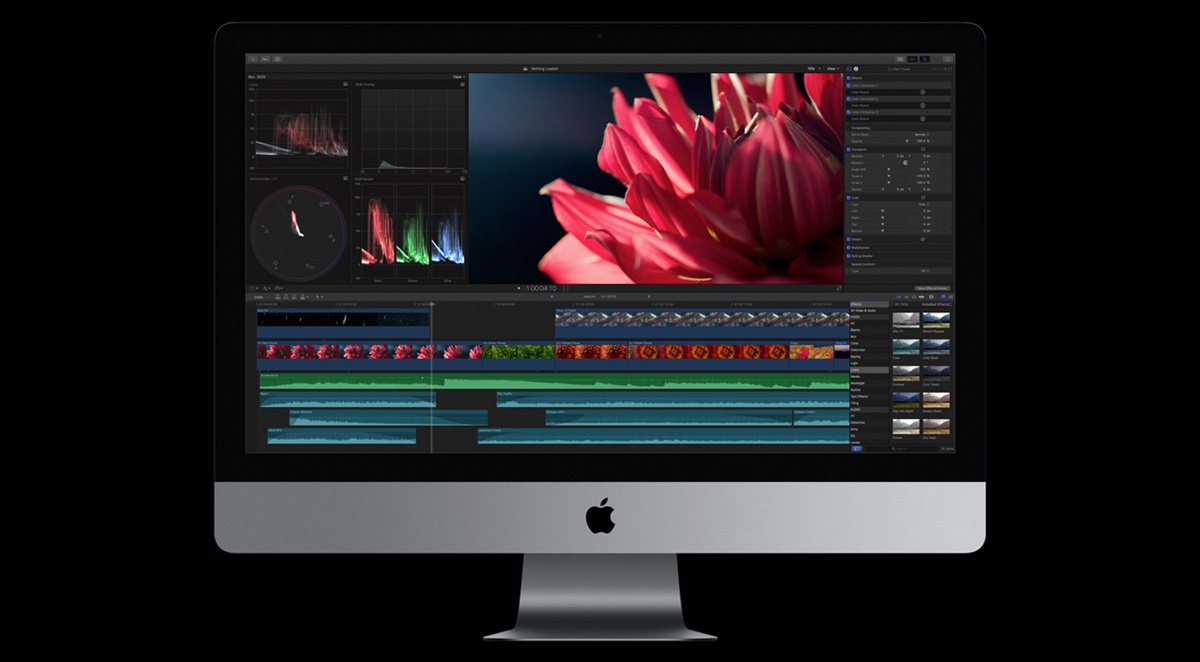Click the Index button above the timeline
The height and width of the screenshot is (662, 1200).
[x=258, y=297]
